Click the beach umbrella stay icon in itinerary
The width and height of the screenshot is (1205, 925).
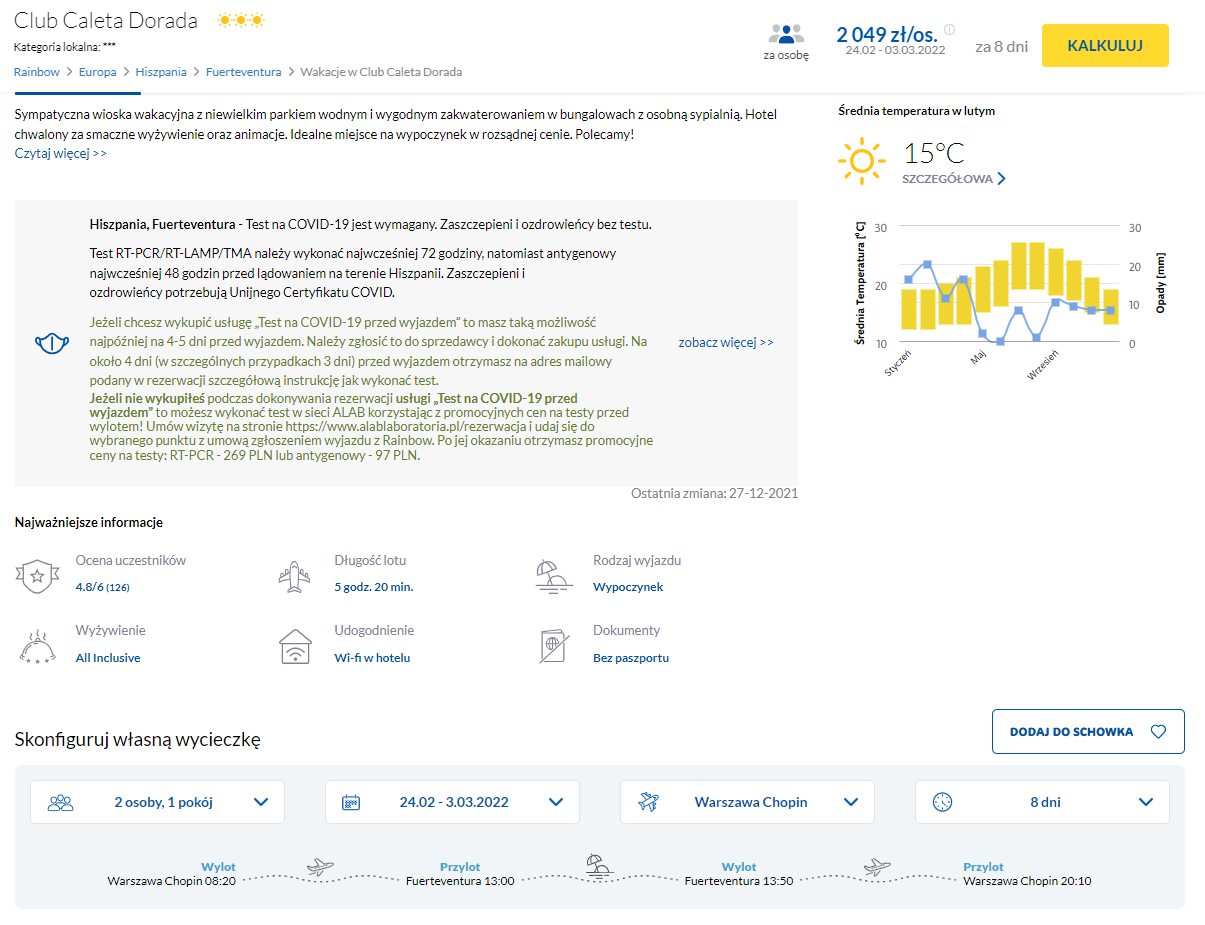click(600, 864)
